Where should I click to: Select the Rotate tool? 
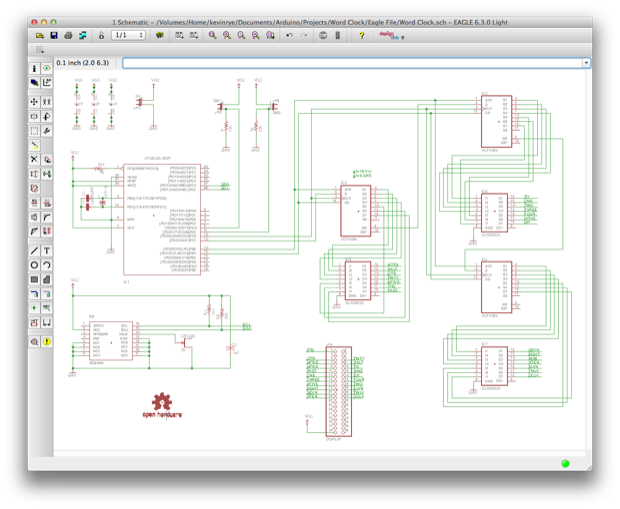coord(47,116)
